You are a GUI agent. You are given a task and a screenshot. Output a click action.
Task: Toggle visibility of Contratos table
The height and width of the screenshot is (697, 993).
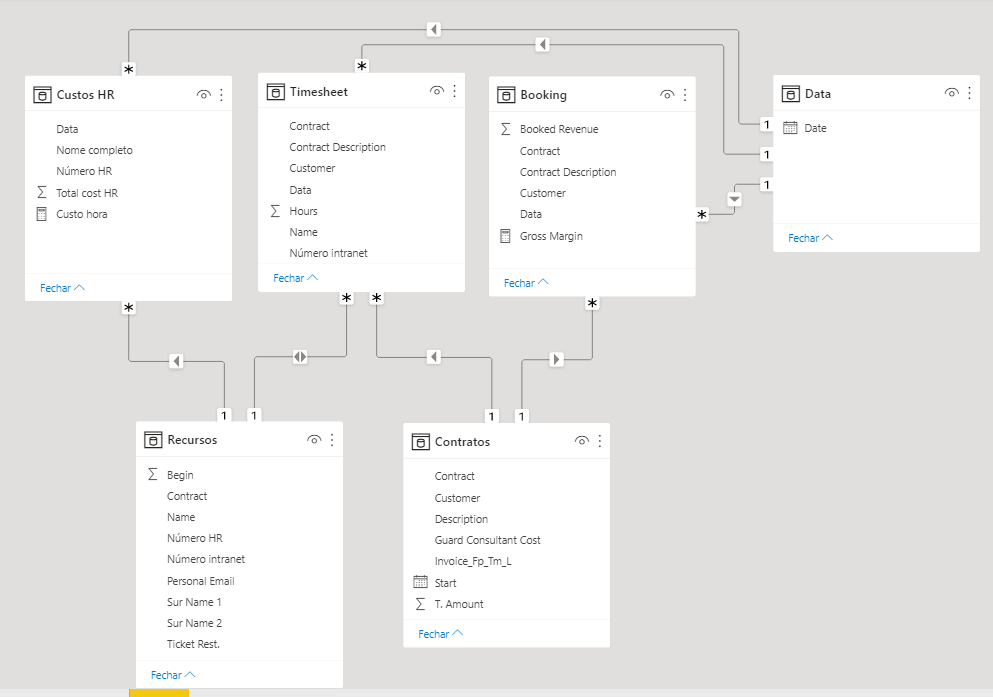[581, 441]
